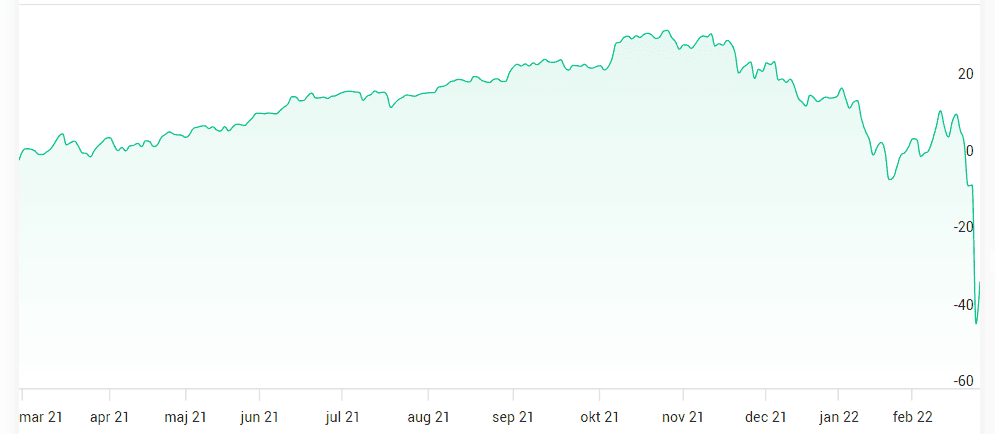Click the "mar 21" x-axis label
Viewport: 995px width, 434px height.
(40, 417)
